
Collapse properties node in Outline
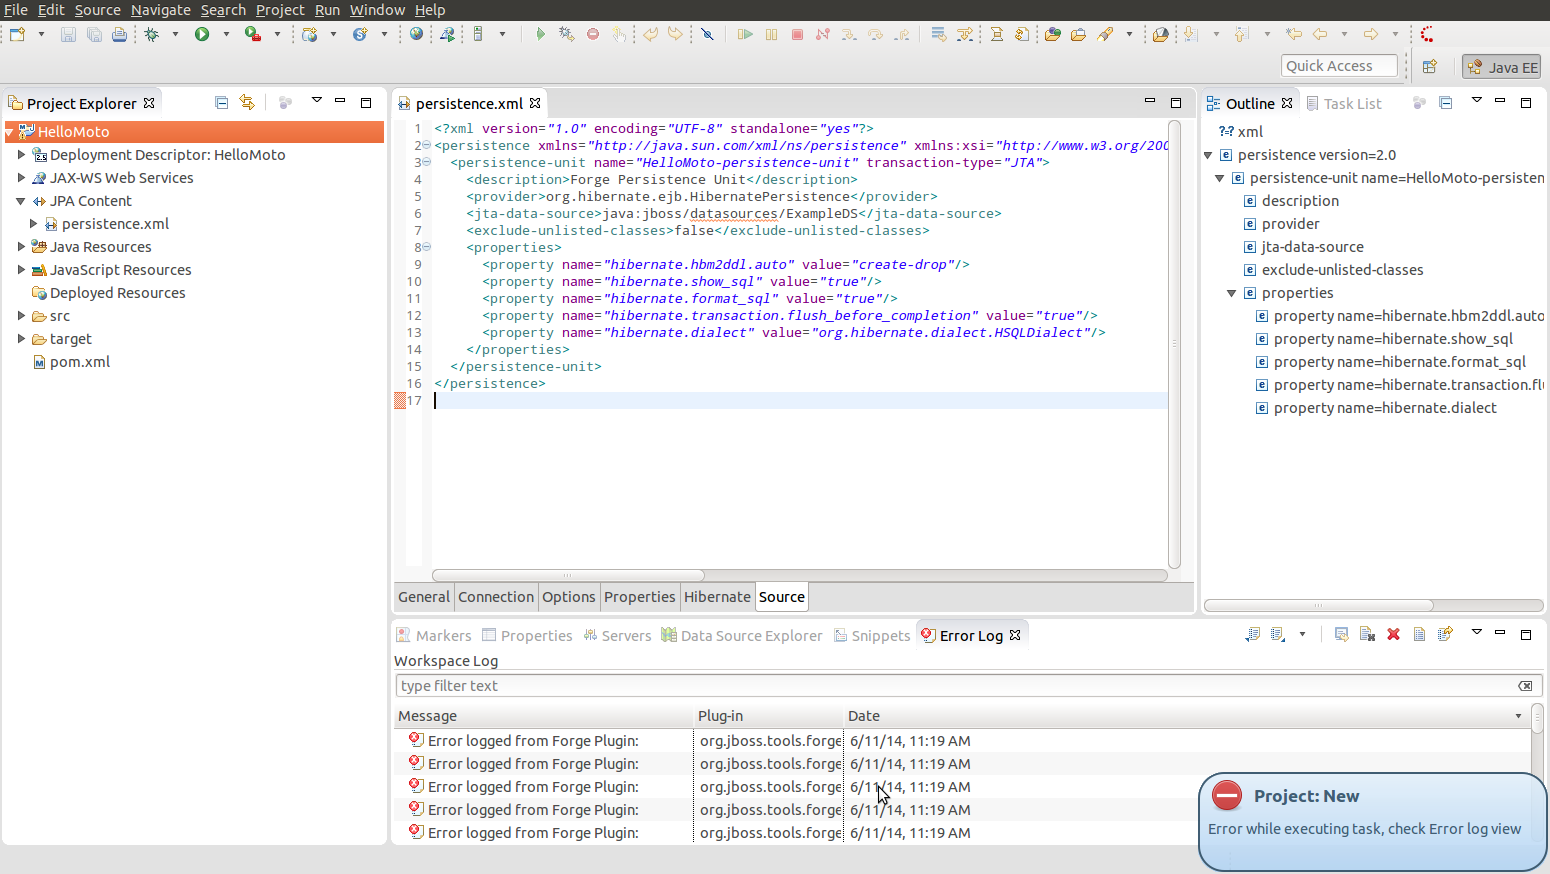(1232, 293)
